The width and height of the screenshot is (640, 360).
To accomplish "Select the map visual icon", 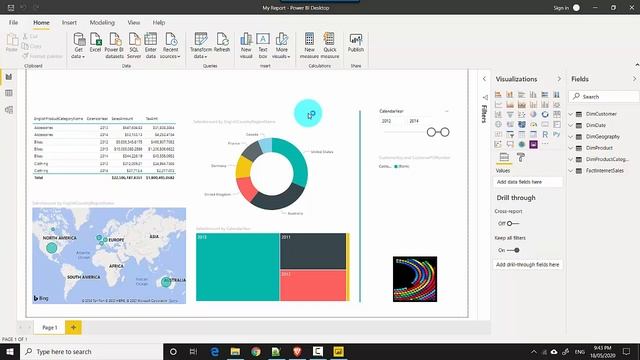I will [498, 124].
